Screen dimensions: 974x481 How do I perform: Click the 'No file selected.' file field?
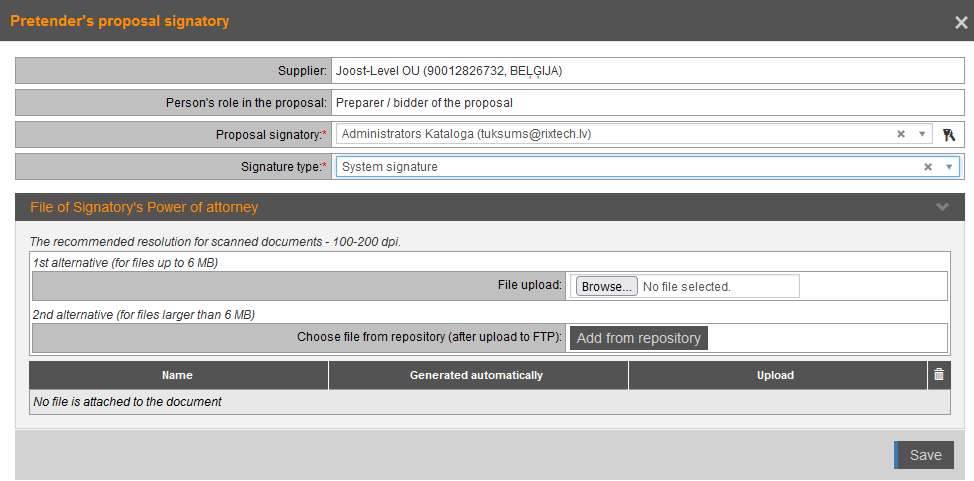click(718, 286)
